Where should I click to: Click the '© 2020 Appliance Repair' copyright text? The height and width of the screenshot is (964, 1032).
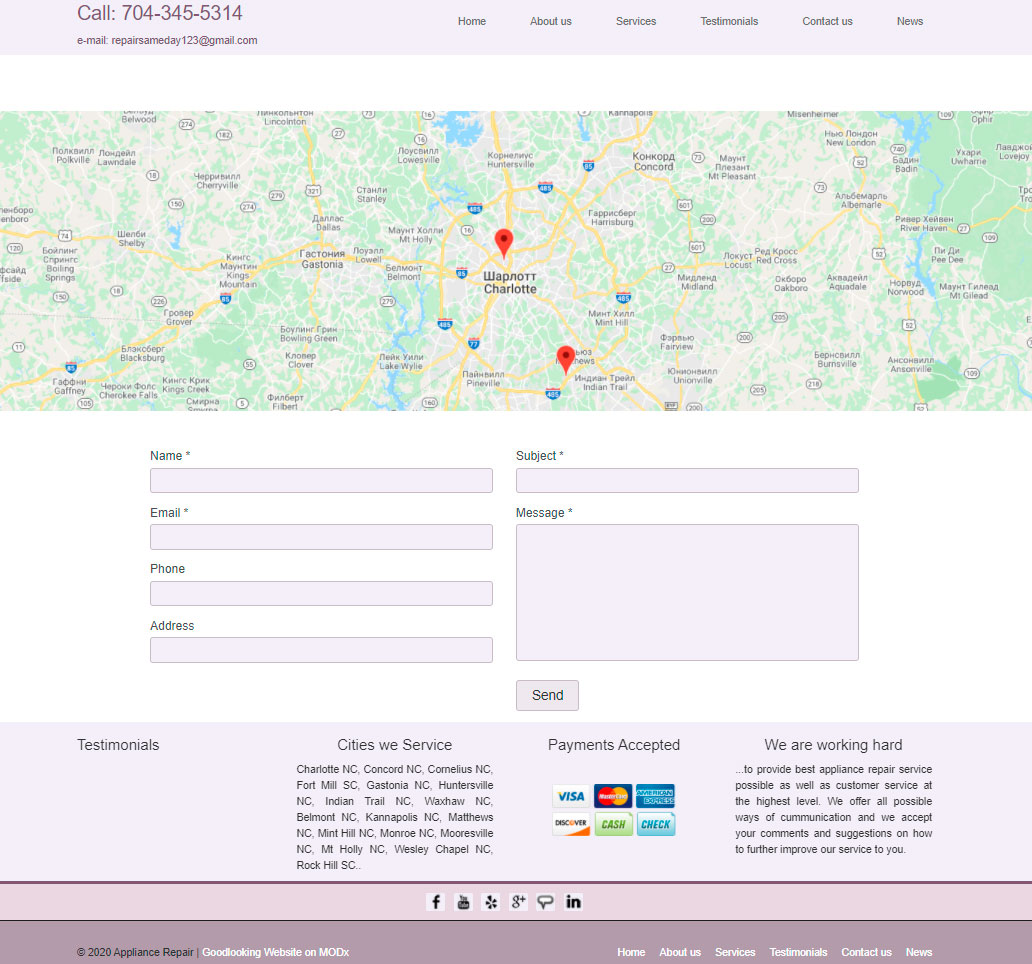coord(135,952)
